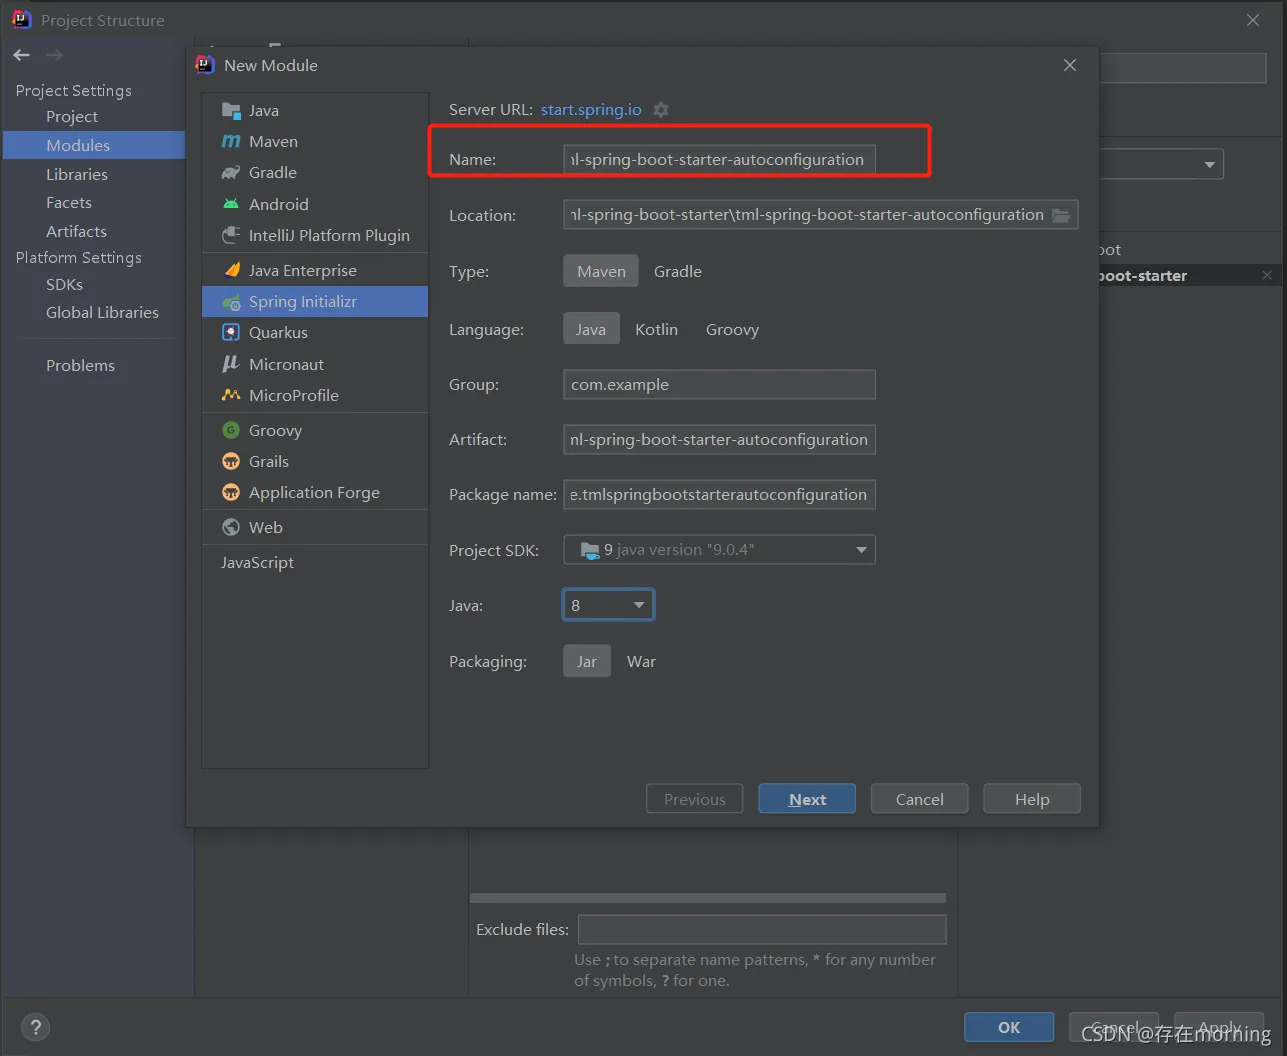The image size is (1287, 1056).
Task: Open the Java version dropdown
Action: [608, 605]
